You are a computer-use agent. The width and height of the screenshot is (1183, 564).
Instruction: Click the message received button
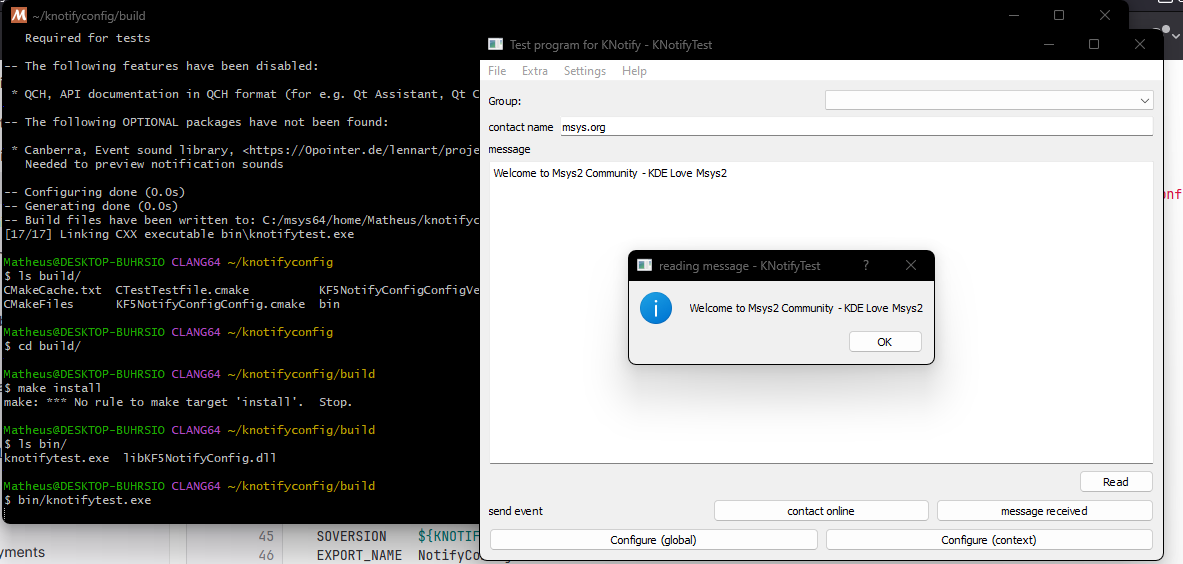point(1044,510)
